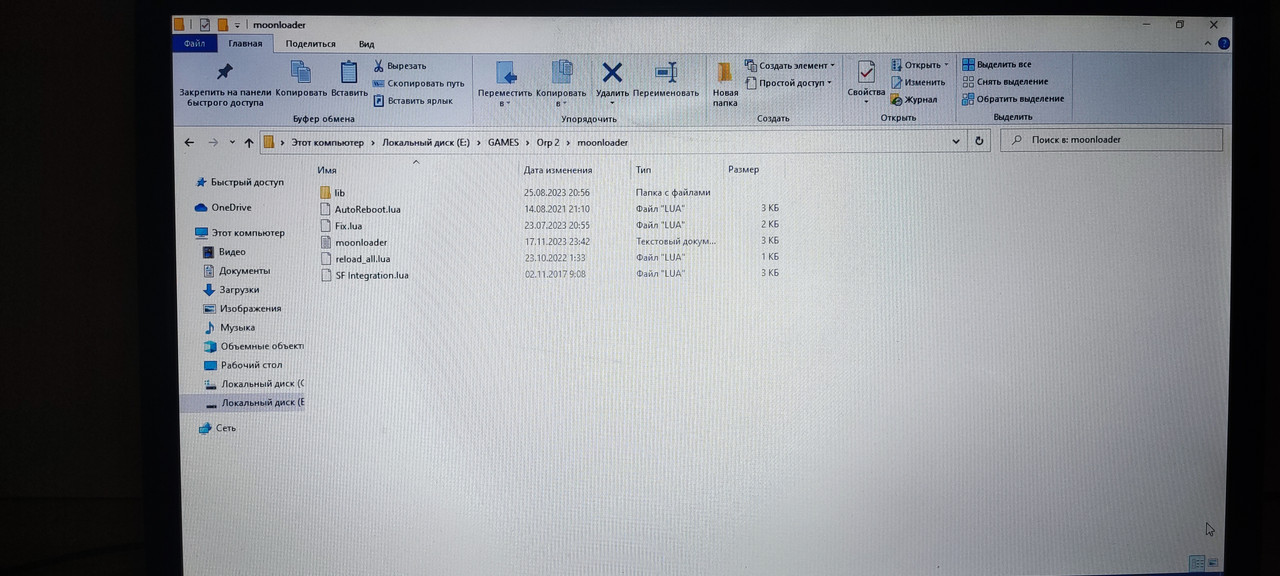Screen dimensions: 1280x576
Task: Select everything with Выделить все
Action: click(x=997, y=65)
